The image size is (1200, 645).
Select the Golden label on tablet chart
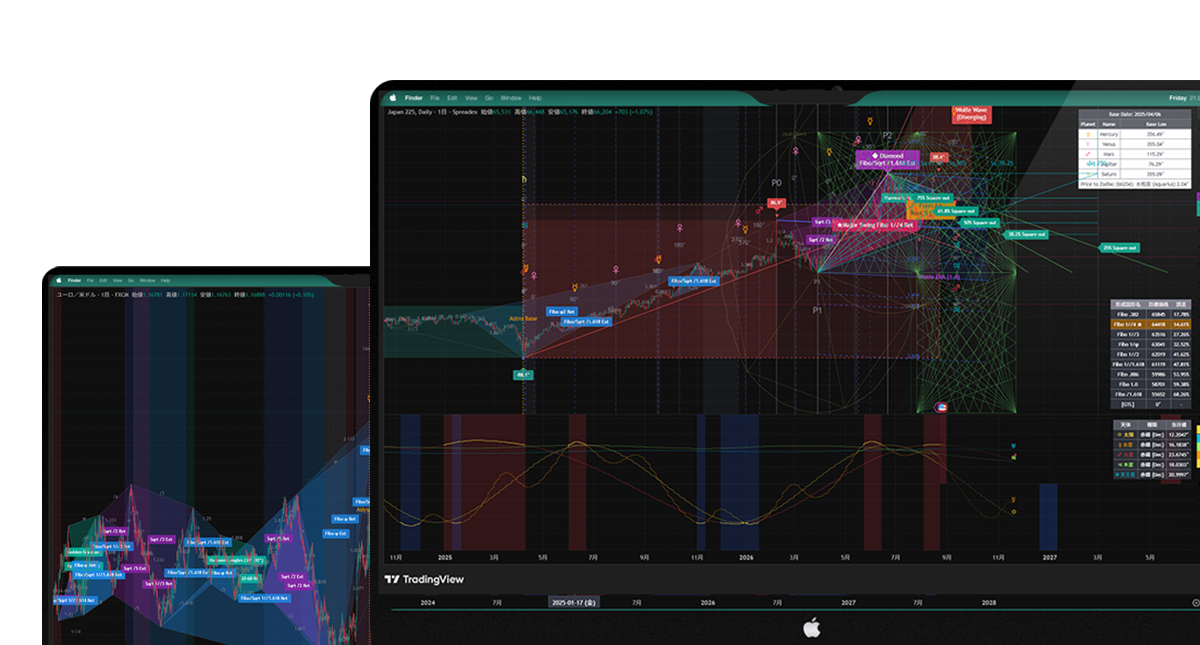click(84, 552)
